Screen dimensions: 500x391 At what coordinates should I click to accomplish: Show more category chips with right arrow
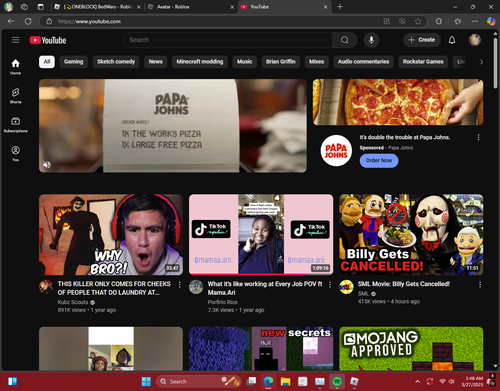click(x=481, y=62)
